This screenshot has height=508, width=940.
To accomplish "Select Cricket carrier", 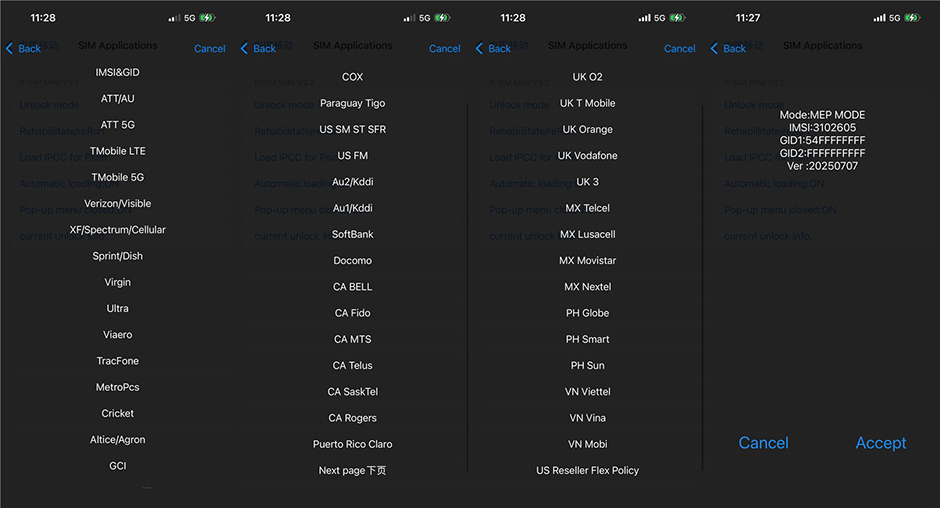I will pos(118,413).
